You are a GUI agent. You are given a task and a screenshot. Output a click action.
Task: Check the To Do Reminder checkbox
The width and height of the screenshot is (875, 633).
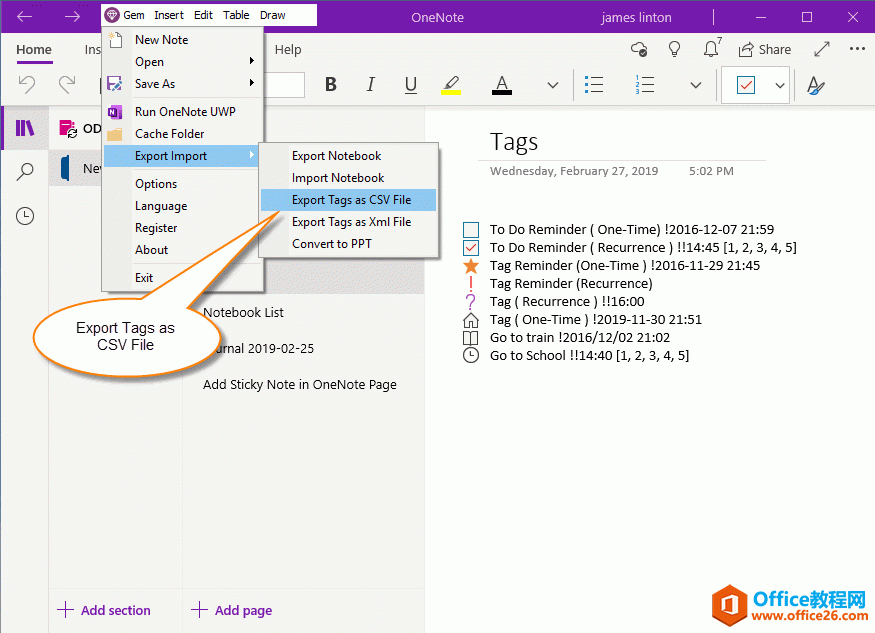(470, 229)
